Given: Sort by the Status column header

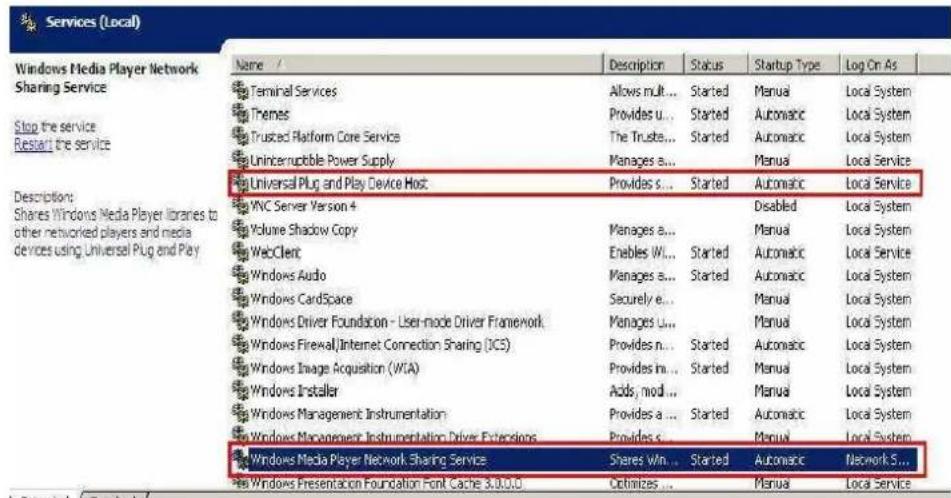Looking at the screenshot, I should 716,65.
